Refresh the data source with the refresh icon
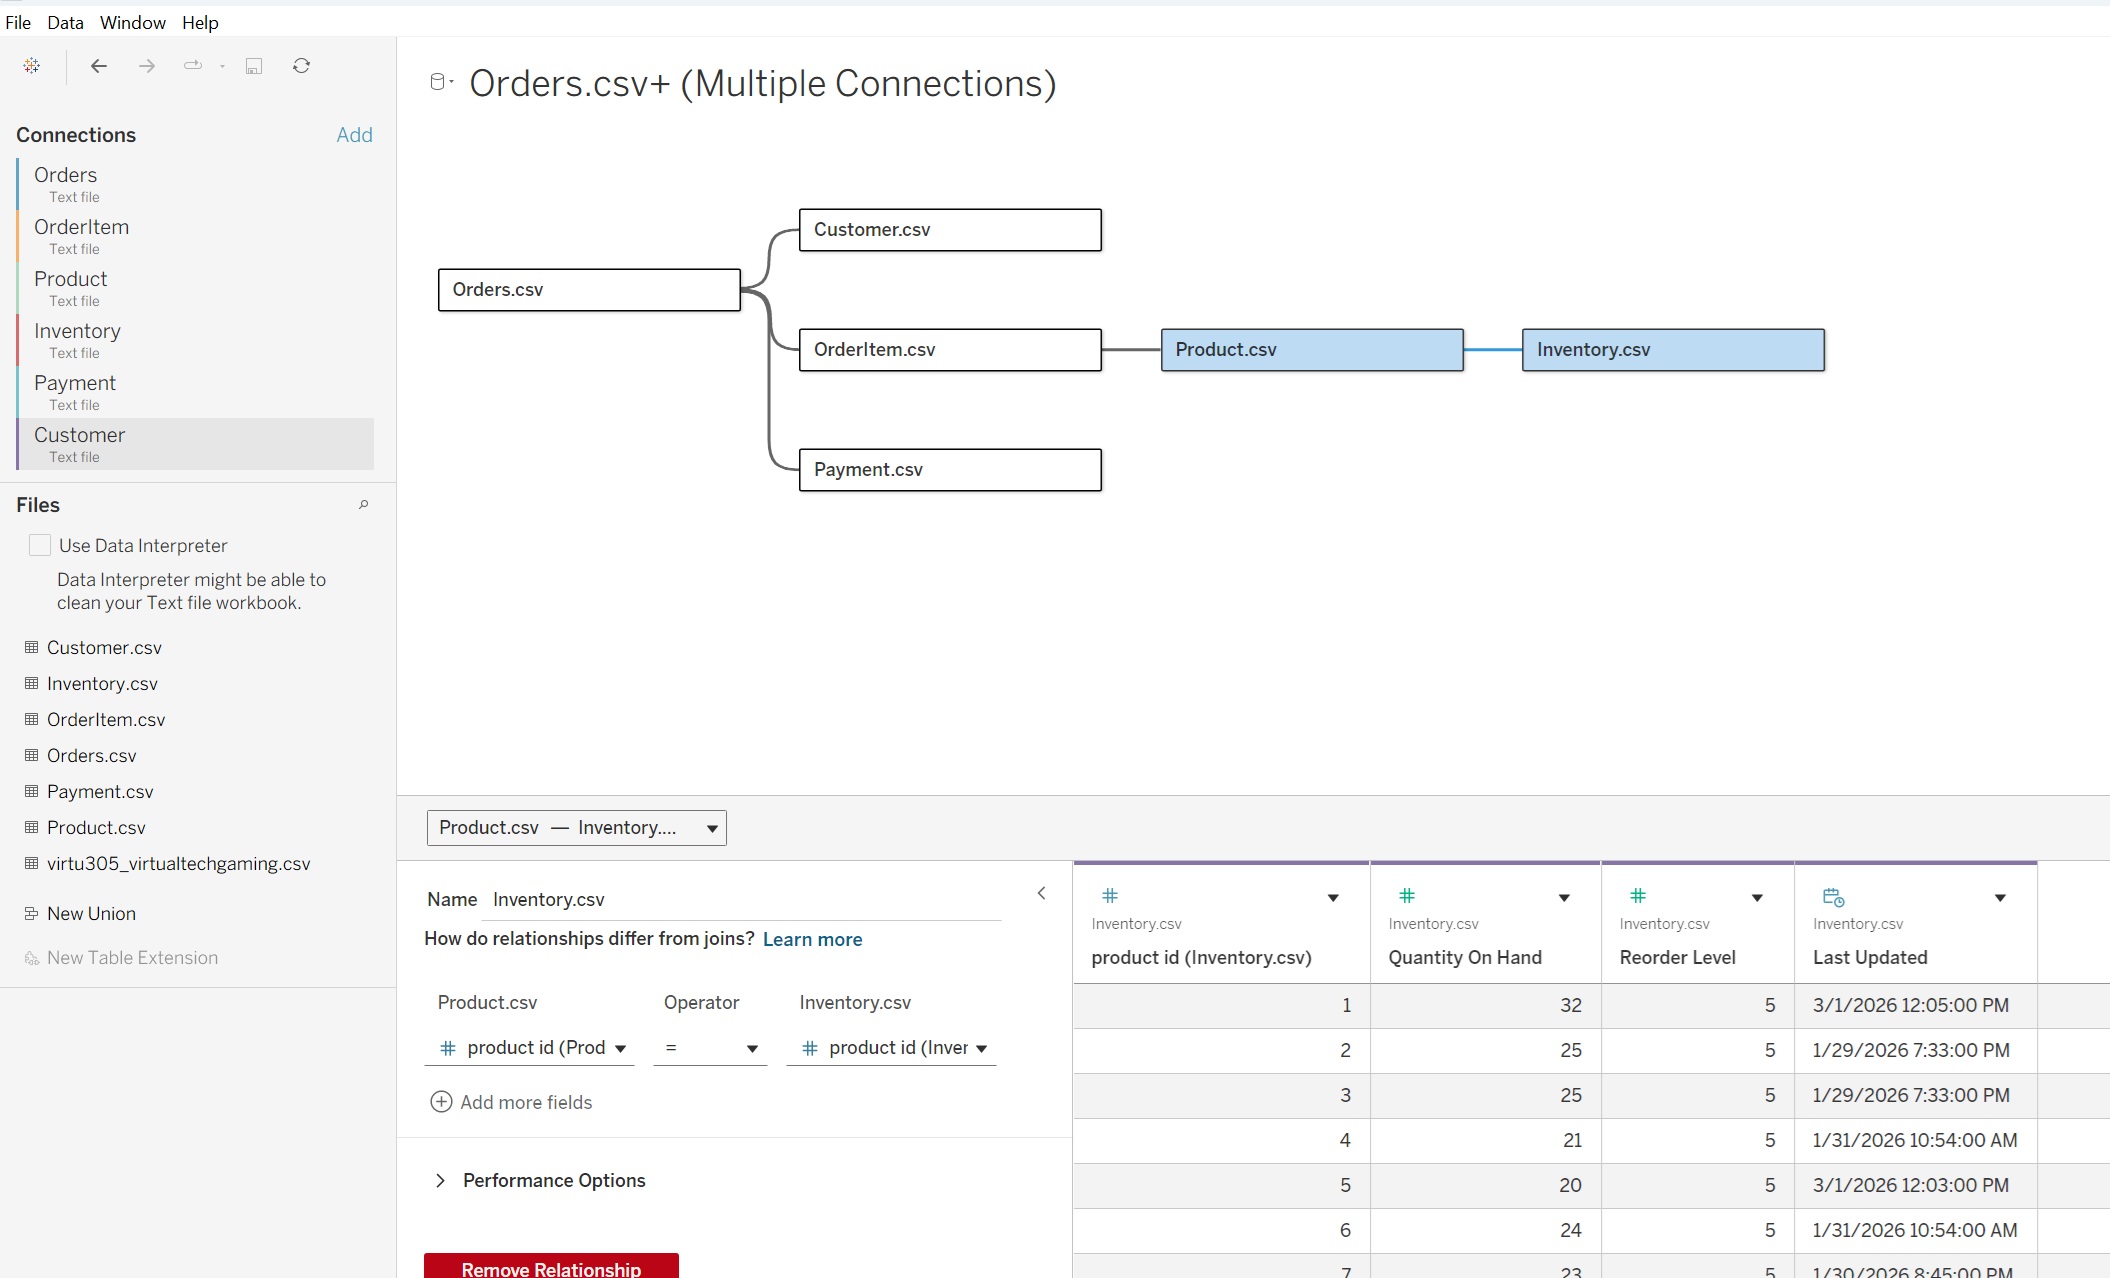Screen dimensions: 2110x1278 [x=301, y=65]
